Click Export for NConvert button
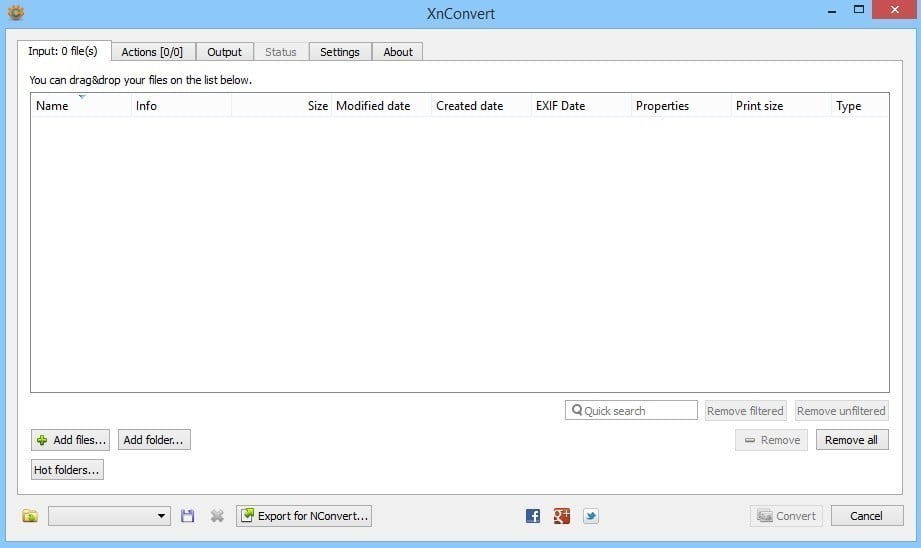The width and height of the screenshot is (921, 548). [304, 516]
